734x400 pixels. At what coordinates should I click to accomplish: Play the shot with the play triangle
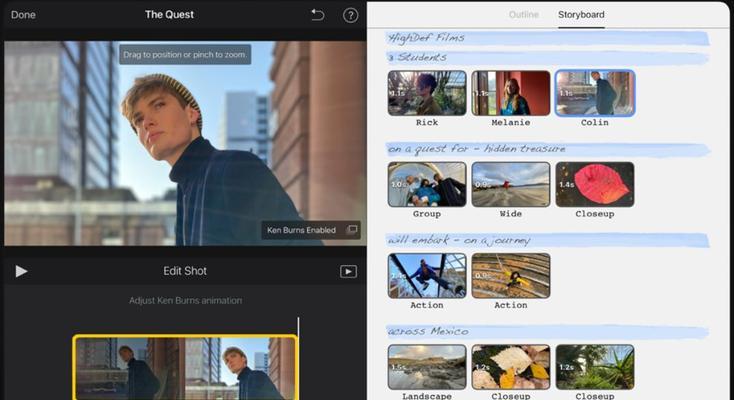tap(21, 271)
